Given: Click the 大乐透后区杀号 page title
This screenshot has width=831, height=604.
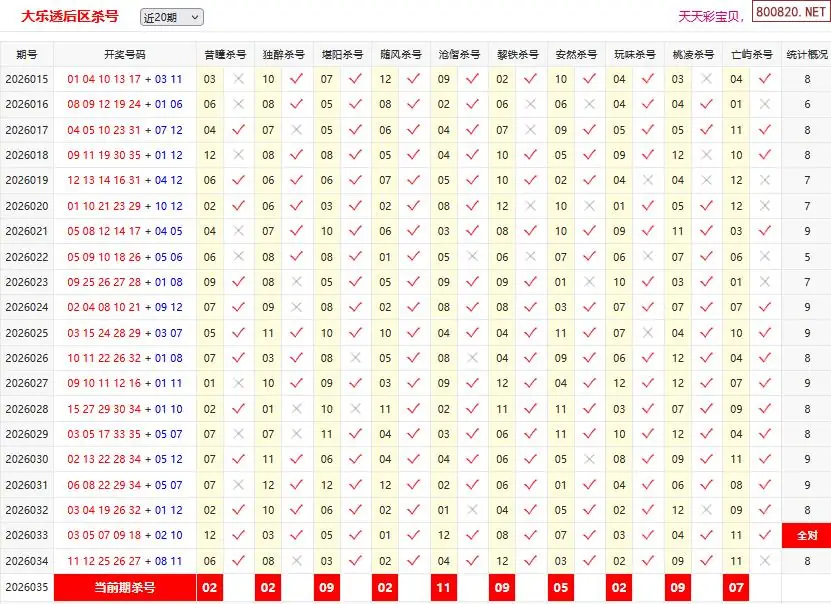Looking at the screenshot, I should click(70, 16).
